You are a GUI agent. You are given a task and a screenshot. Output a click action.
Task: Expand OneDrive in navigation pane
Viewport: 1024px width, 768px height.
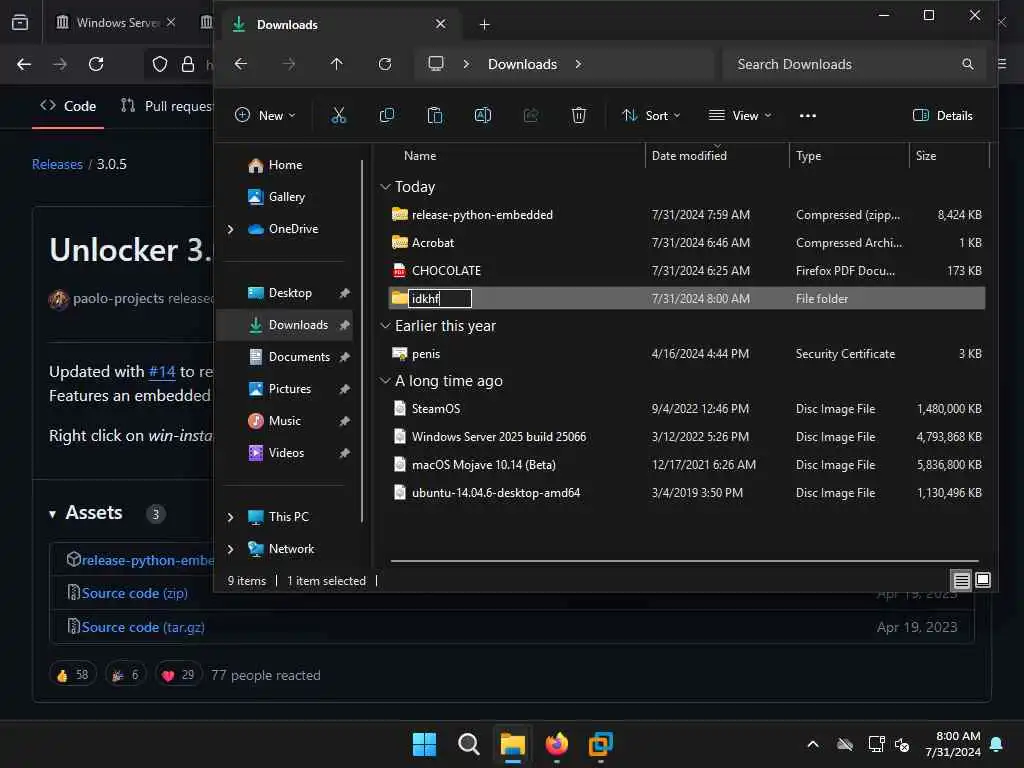tap(231, 229)
